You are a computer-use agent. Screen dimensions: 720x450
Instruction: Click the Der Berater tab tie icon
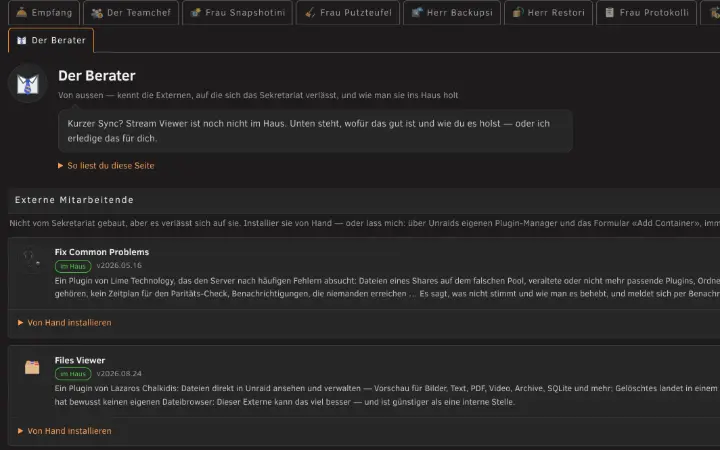pos(22,40)
